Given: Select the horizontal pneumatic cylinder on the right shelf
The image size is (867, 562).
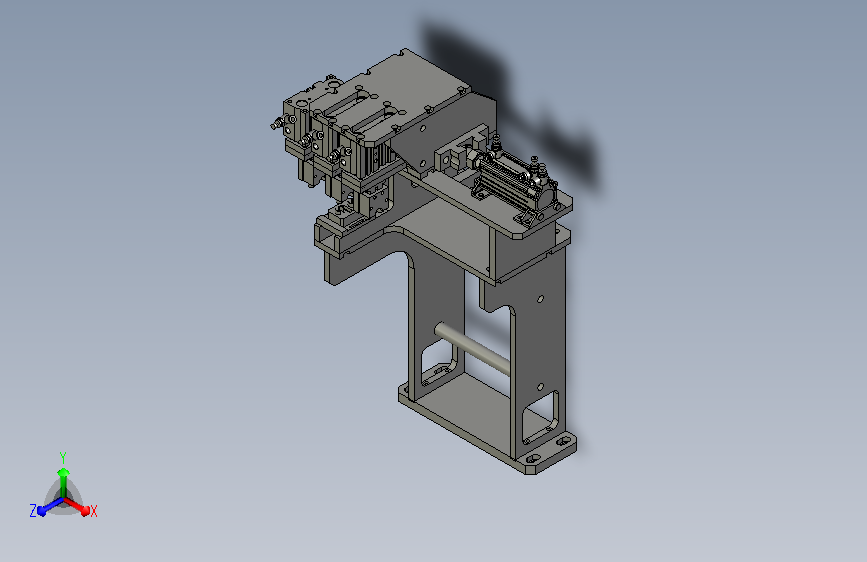Looking at the screenshot, I should click(x=514, y=180).
